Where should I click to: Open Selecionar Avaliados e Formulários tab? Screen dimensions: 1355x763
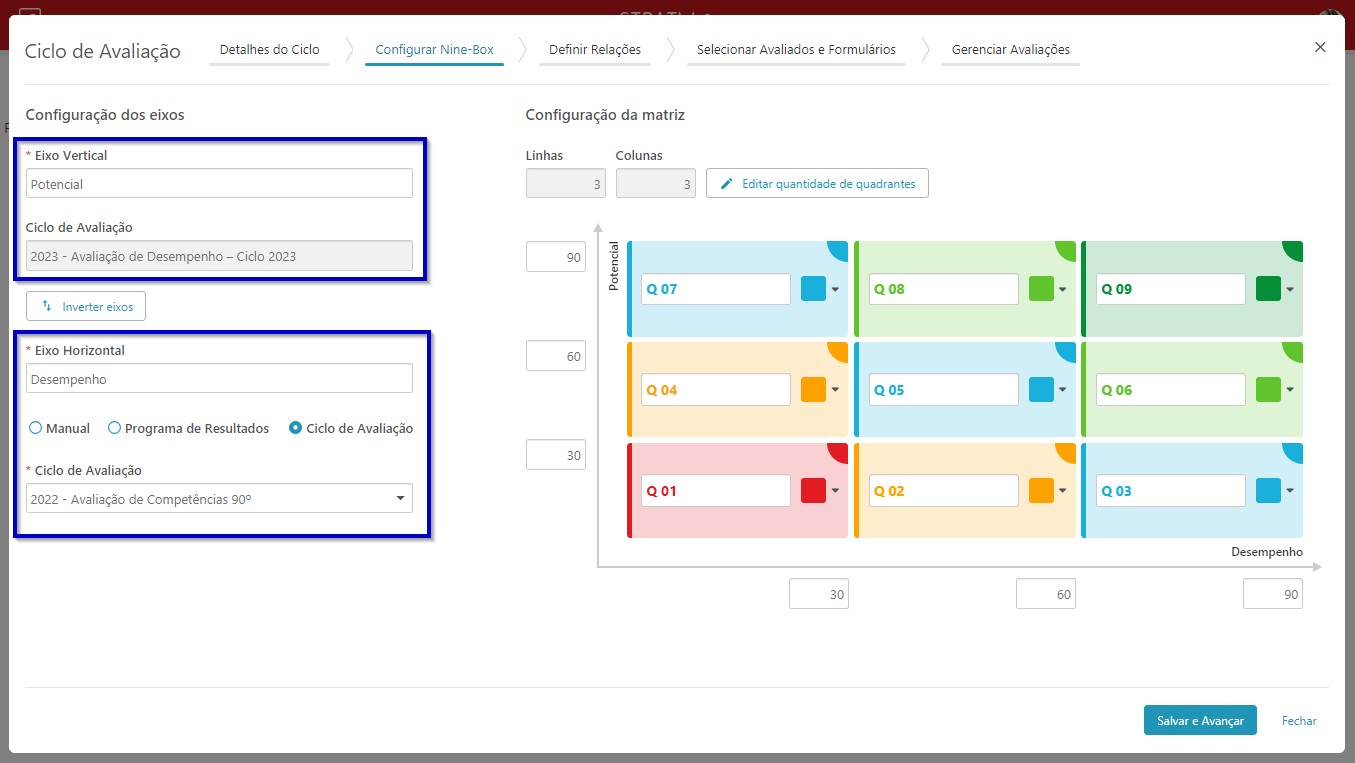point(796,50)
